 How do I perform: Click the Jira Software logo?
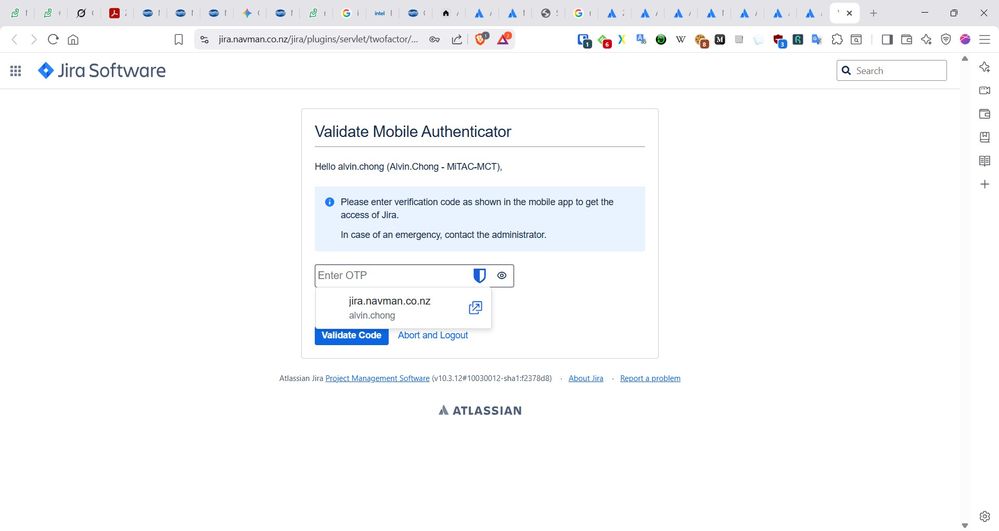[102, 70]
